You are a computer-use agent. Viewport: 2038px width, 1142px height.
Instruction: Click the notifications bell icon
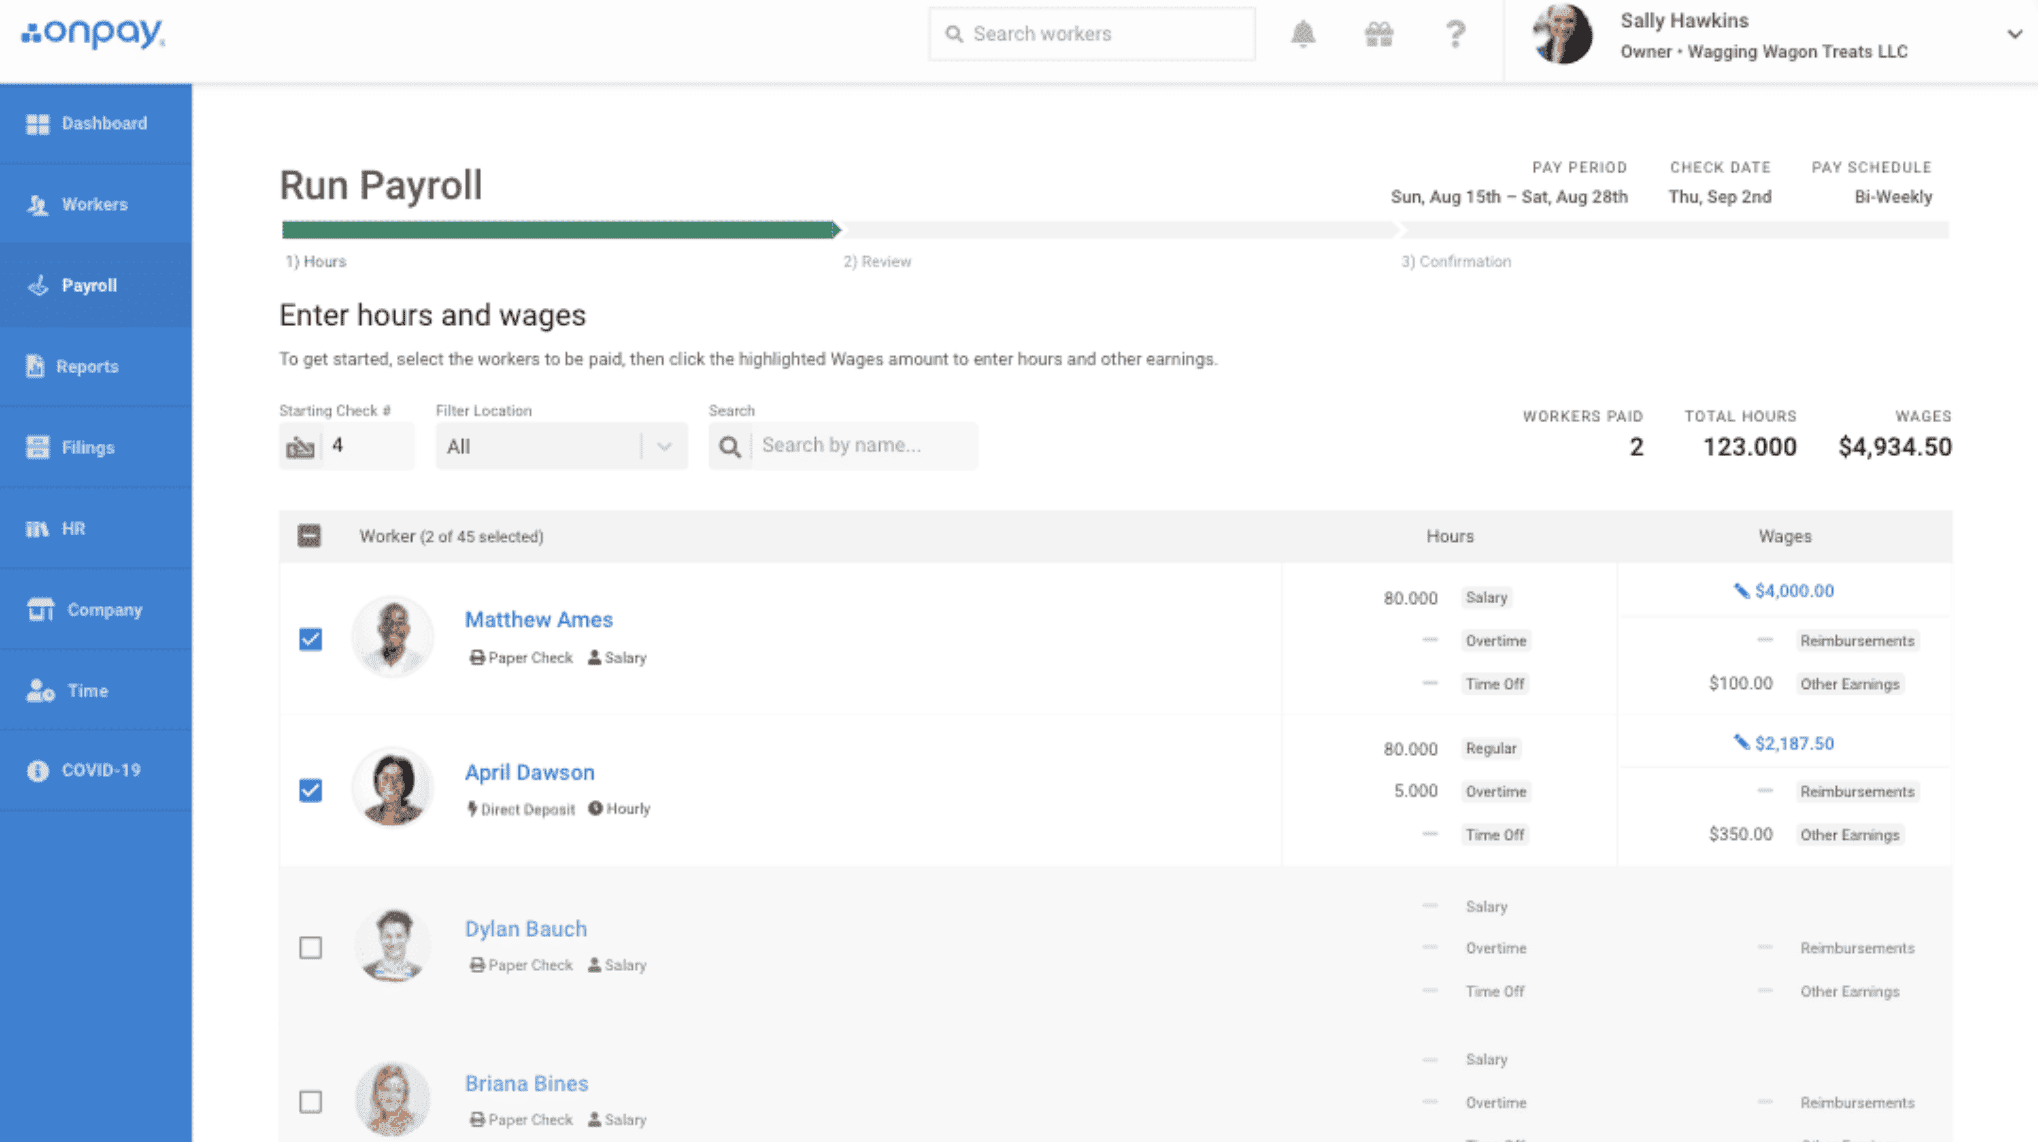tap(1302, 34)
